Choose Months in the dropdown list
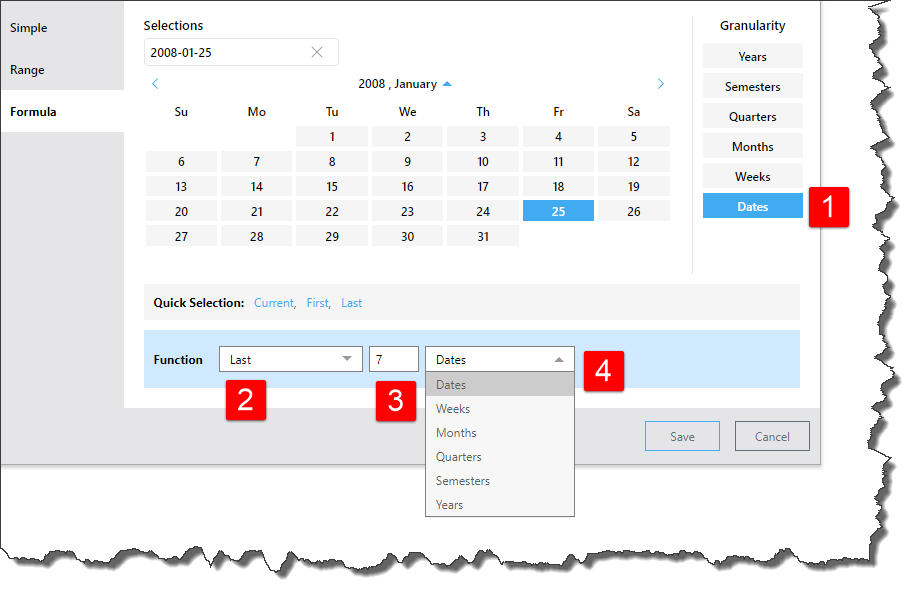916x593 pixels. pos(499,432)
